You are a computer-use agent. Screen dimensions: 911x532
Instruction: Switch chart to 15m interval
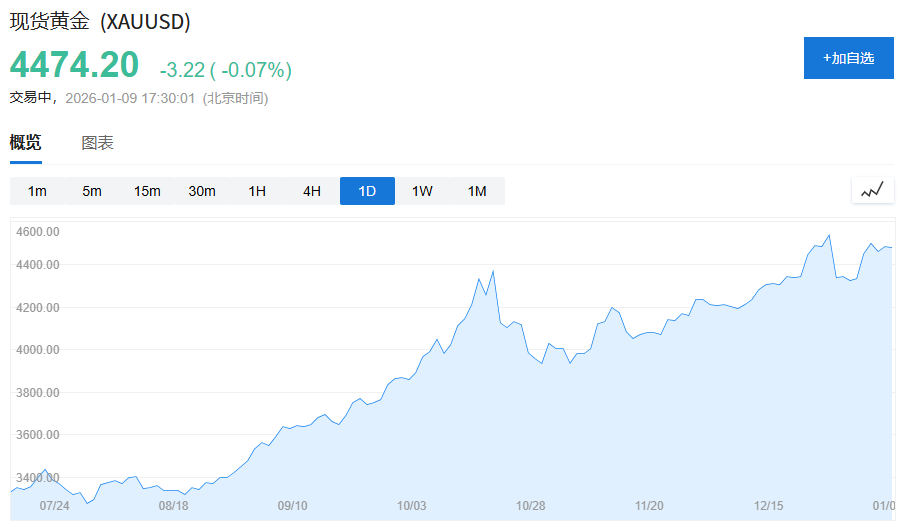147,191
